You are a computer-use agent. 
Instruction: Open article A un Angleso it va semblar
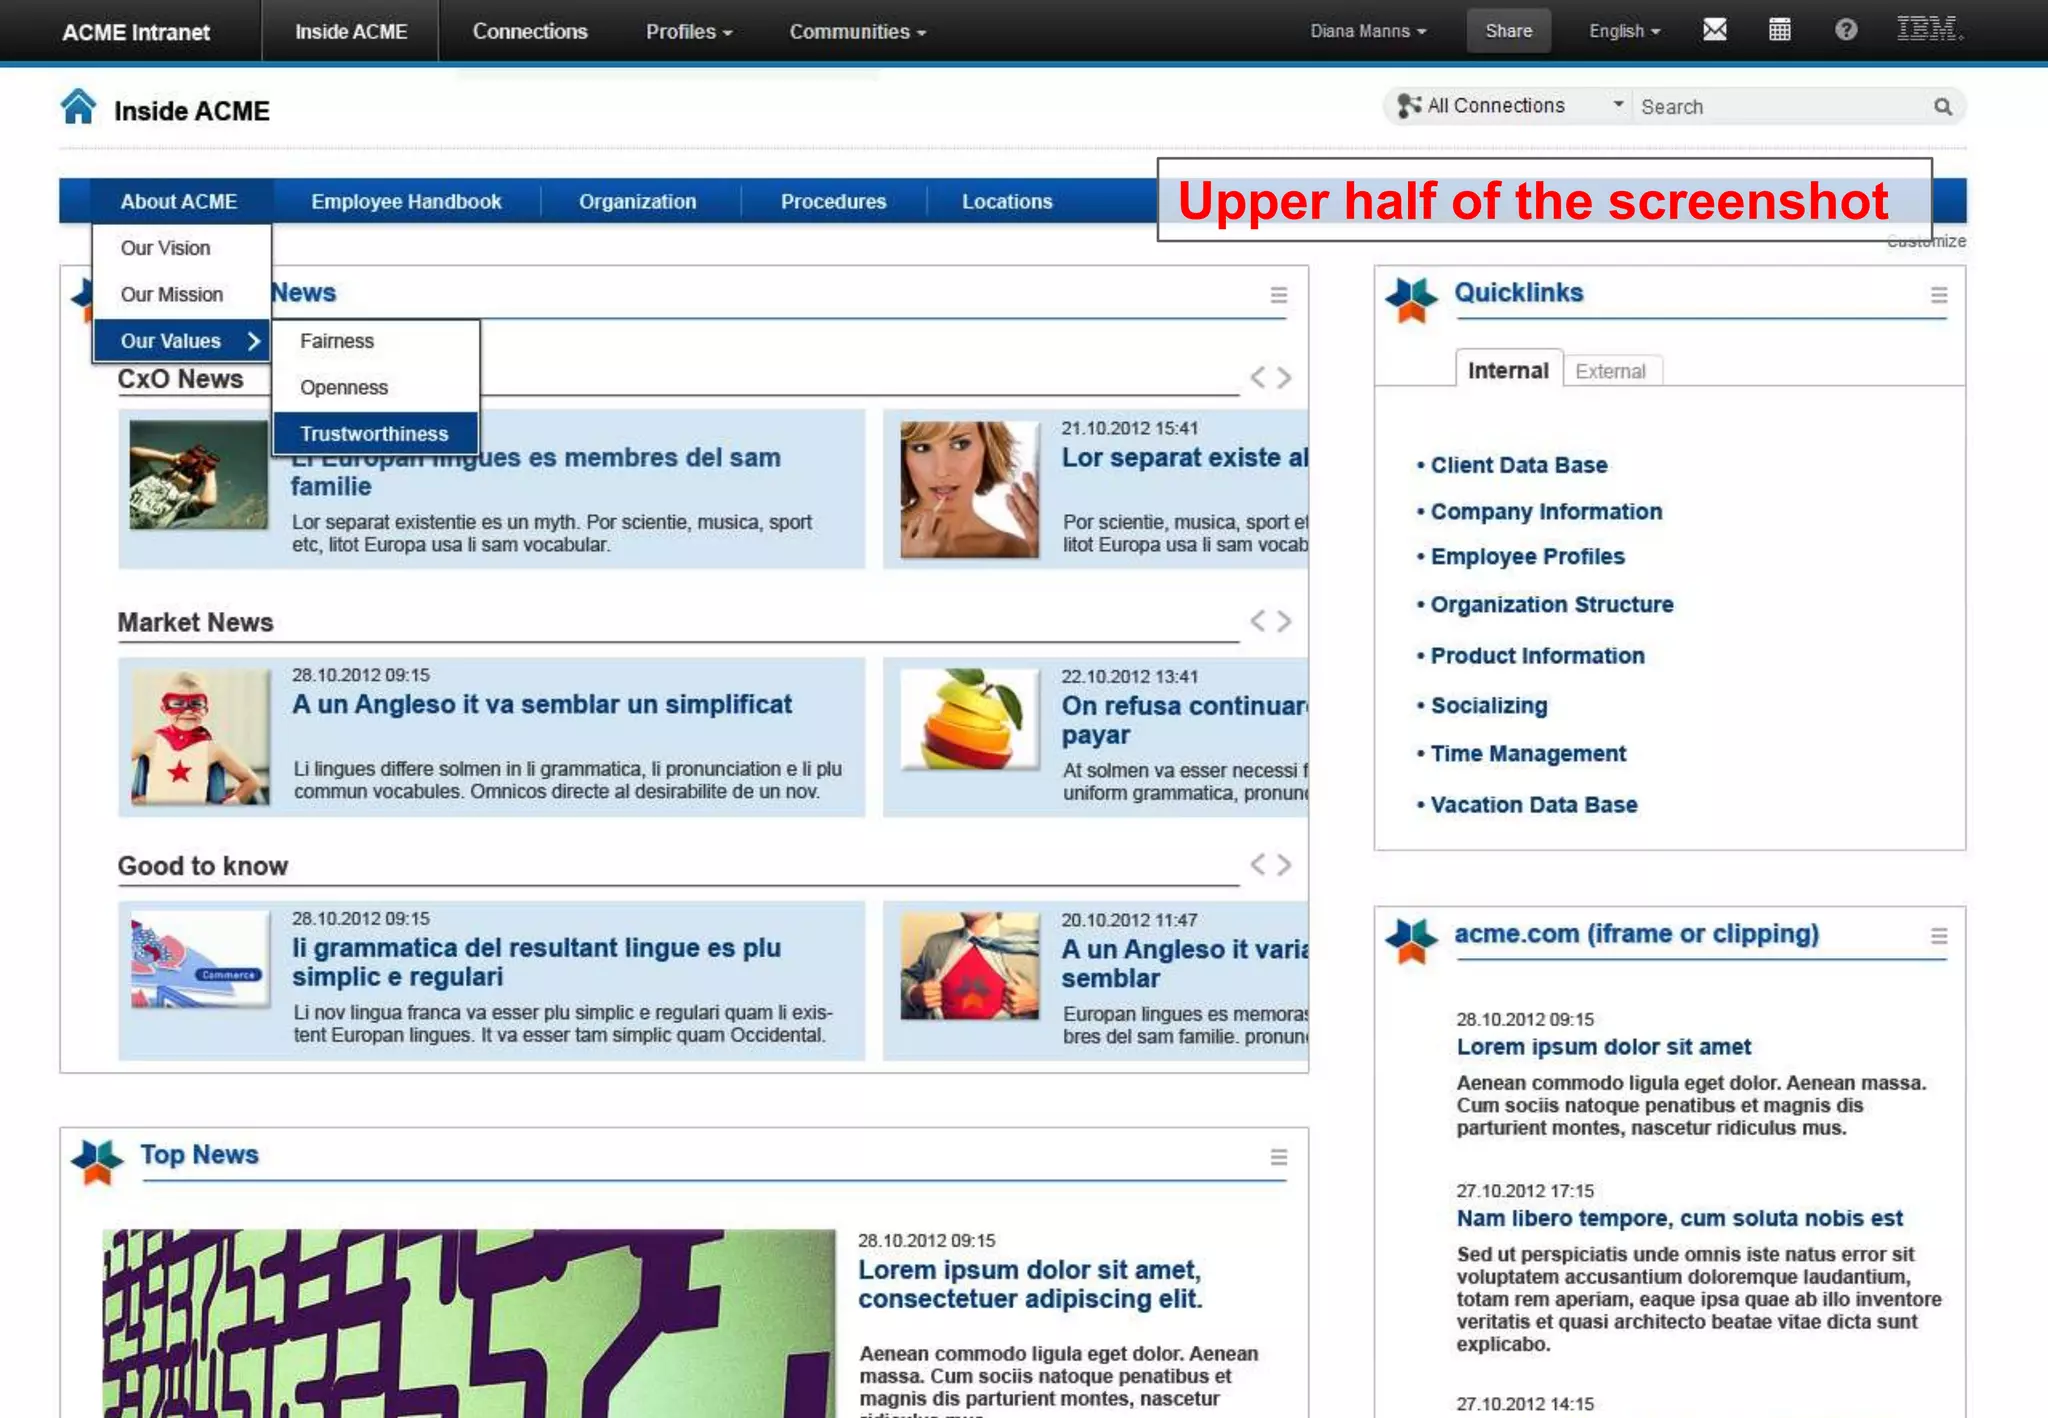point(541,704)
